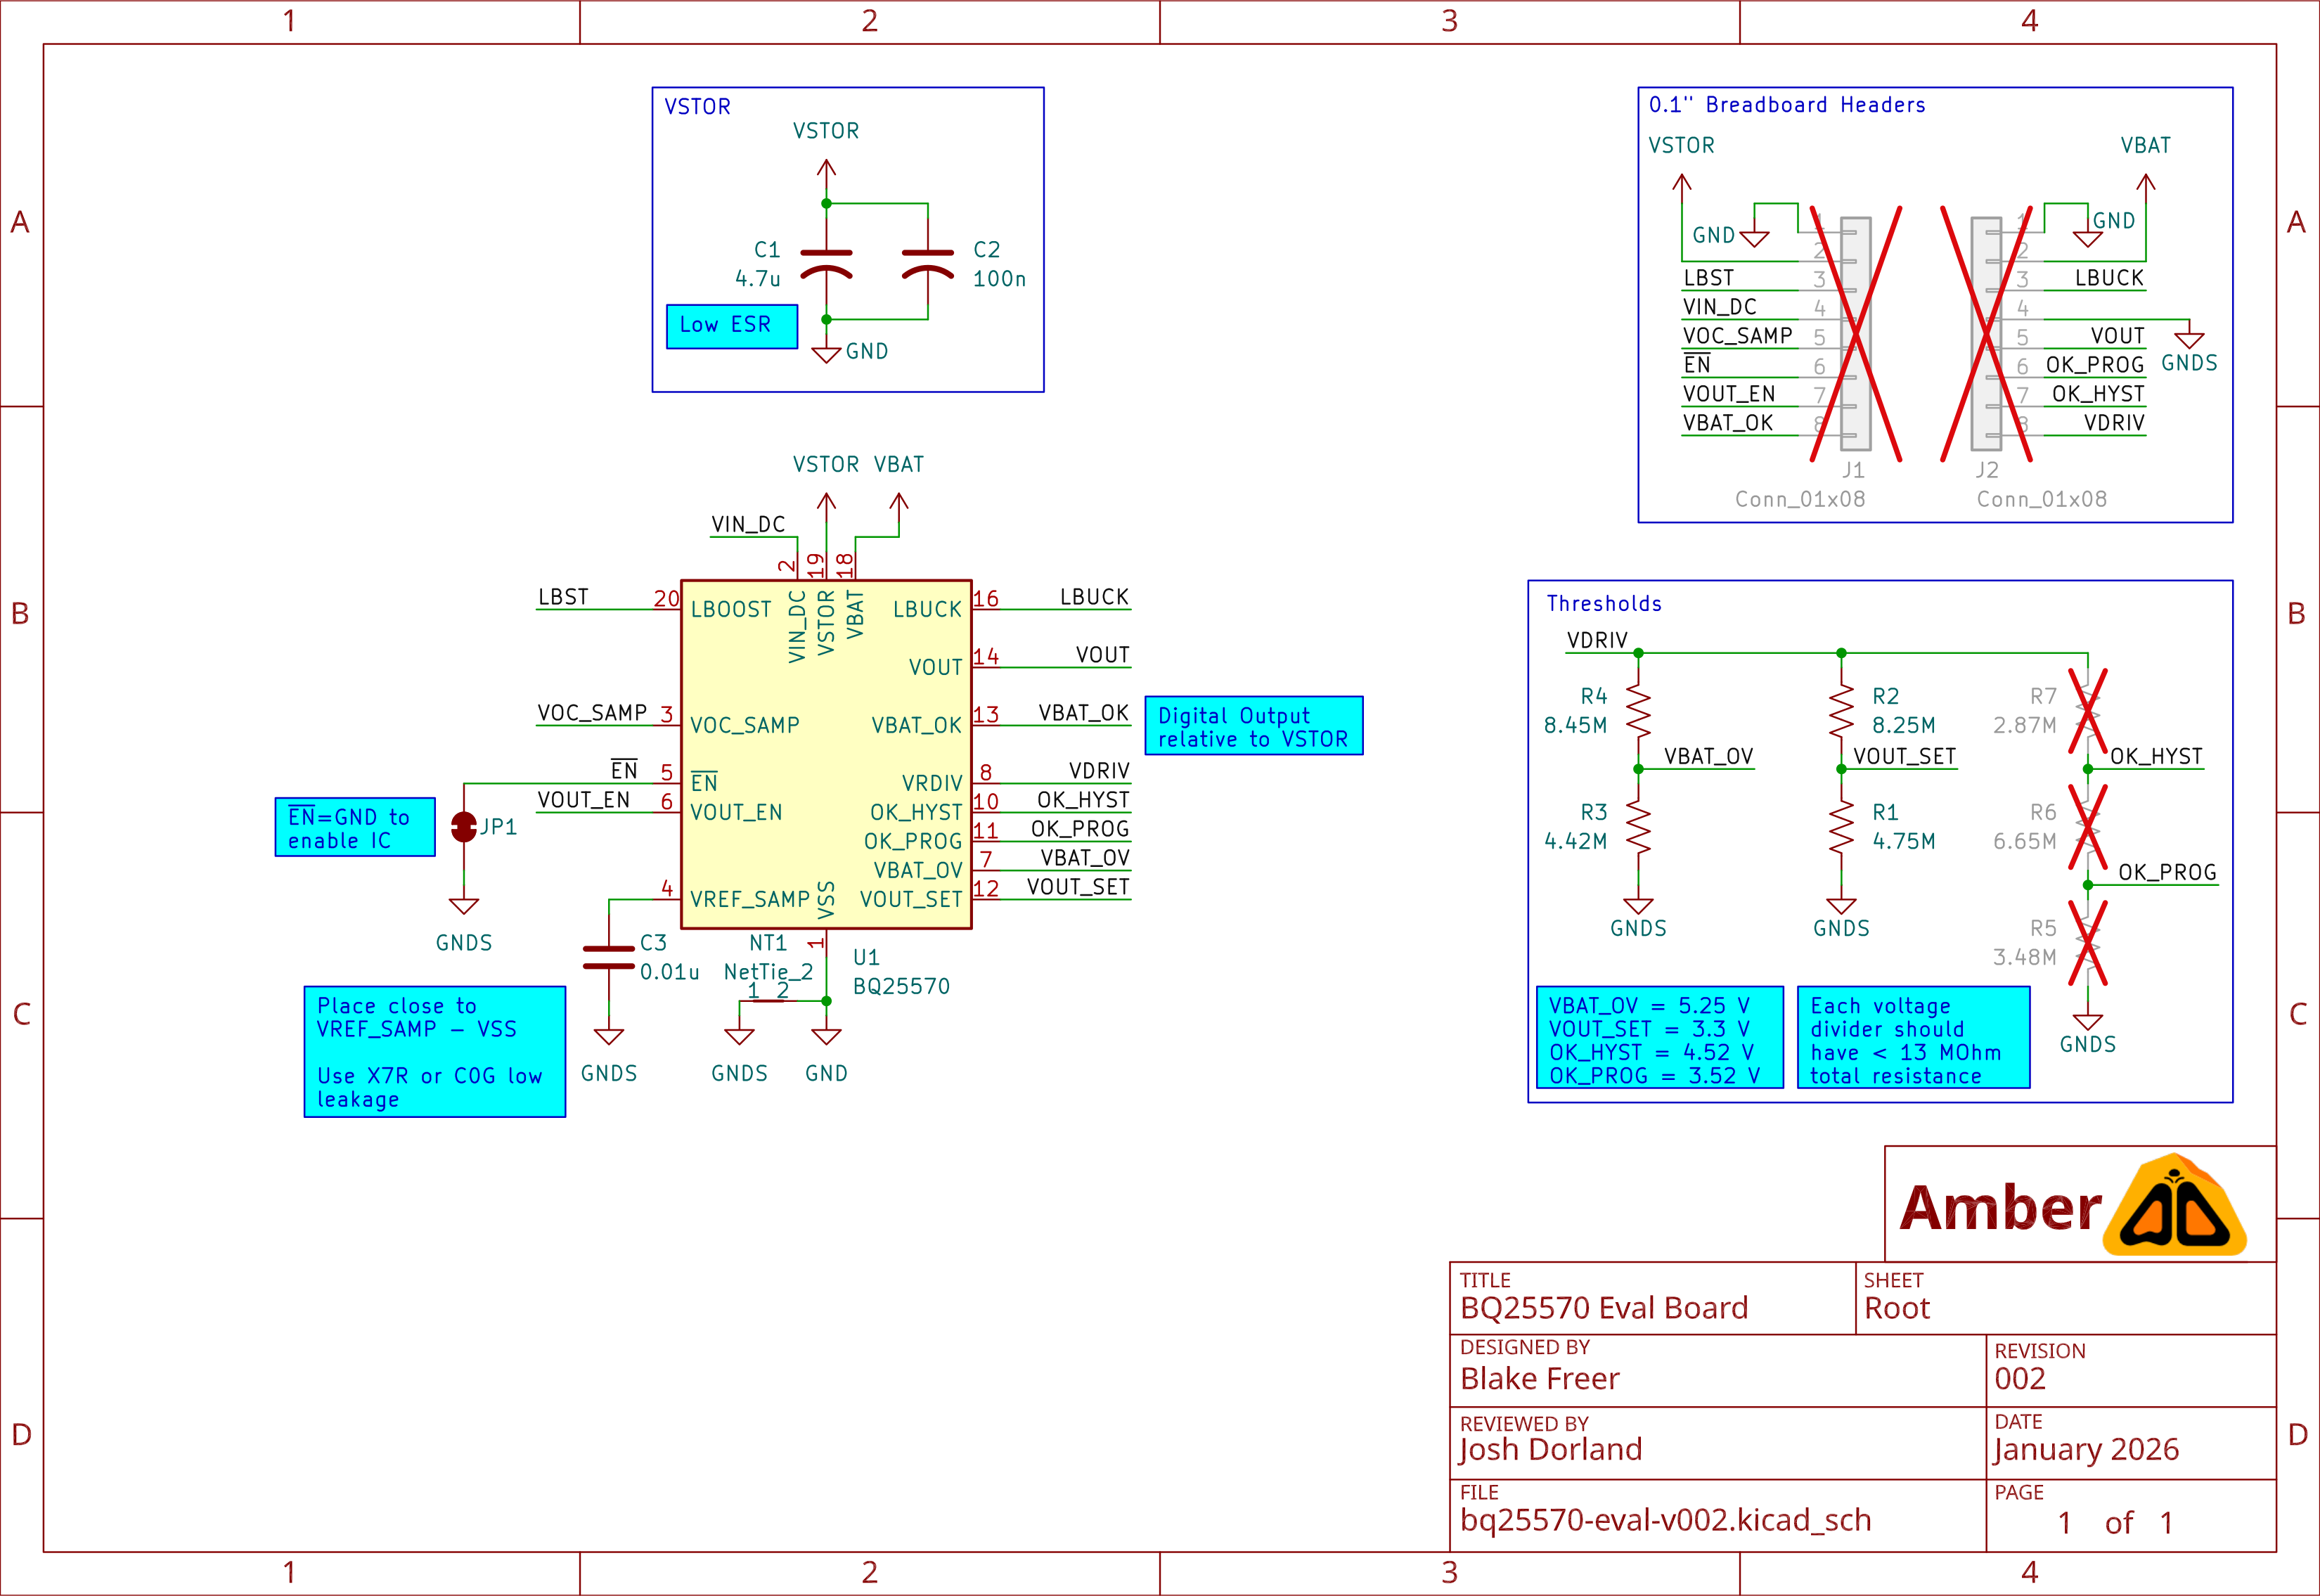This screenshot has width=2320, height=1596.
Task: Select the crossed-out R7 resistor
Action: point(2087,711)
